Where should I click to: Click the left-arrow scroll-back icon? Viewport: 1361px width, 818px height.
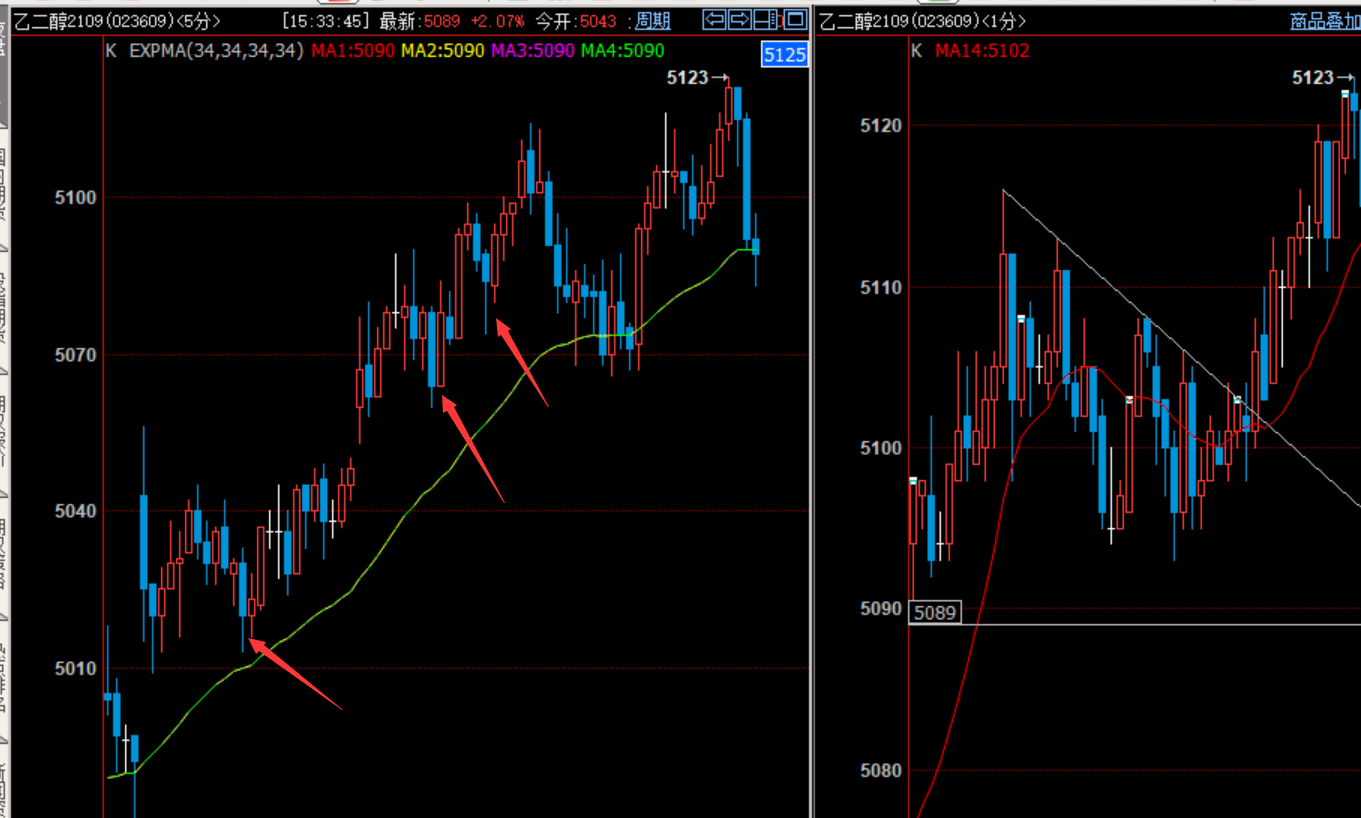tap(714, 20)
